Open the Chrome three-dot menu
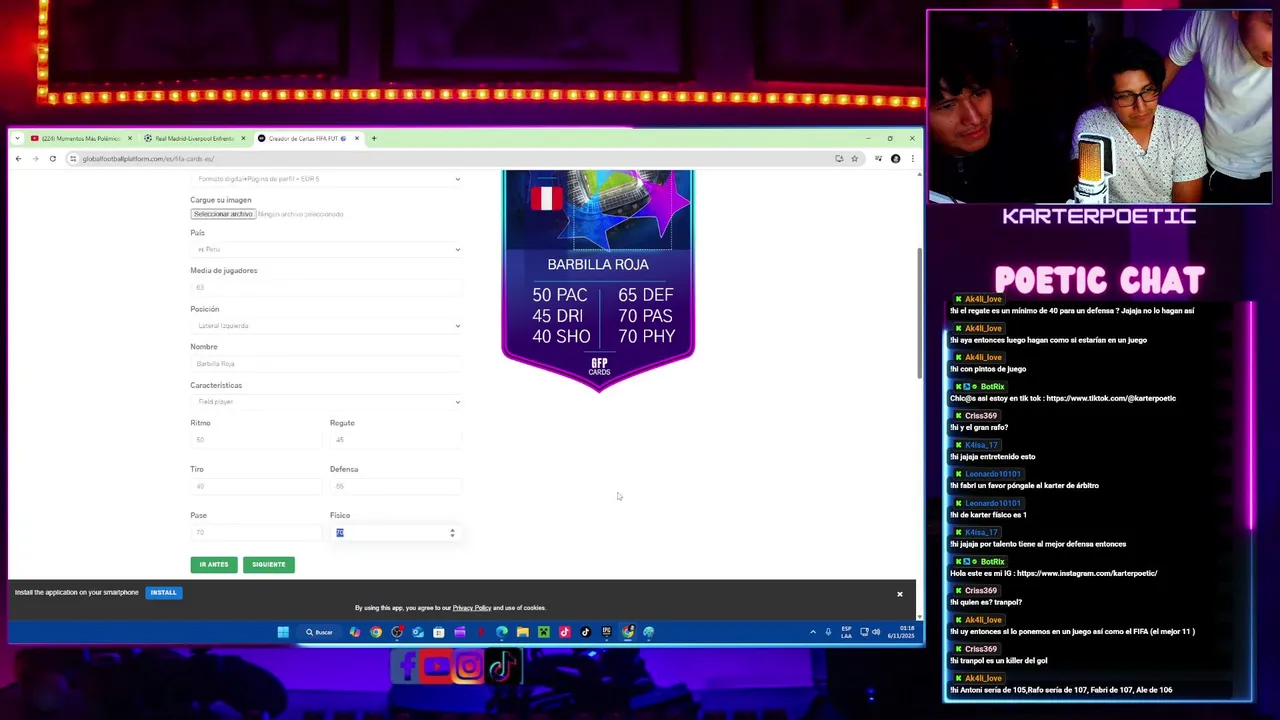 click(x=911, y=159)
